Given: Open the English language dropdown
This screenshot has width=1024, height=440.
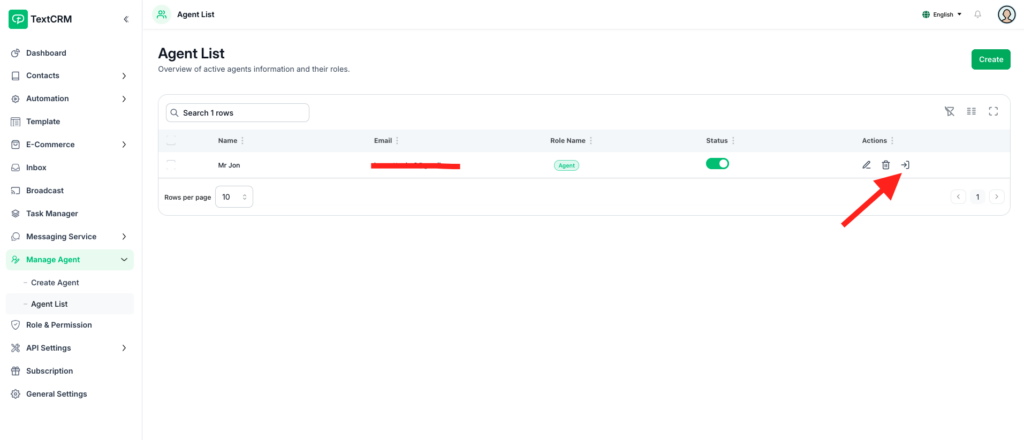Looking at the screenshot, I should 941,14.
